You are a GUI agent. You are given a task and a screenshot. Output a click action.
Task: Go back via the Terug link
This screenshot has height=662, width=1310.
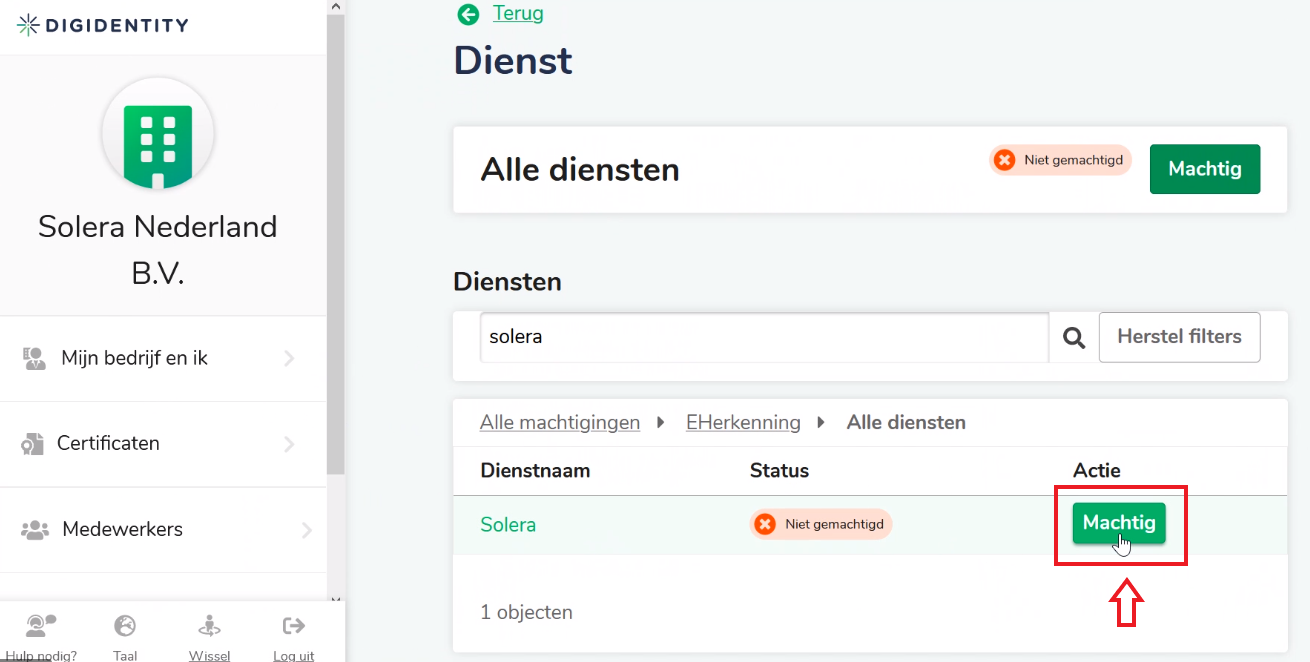coord(518,14)
